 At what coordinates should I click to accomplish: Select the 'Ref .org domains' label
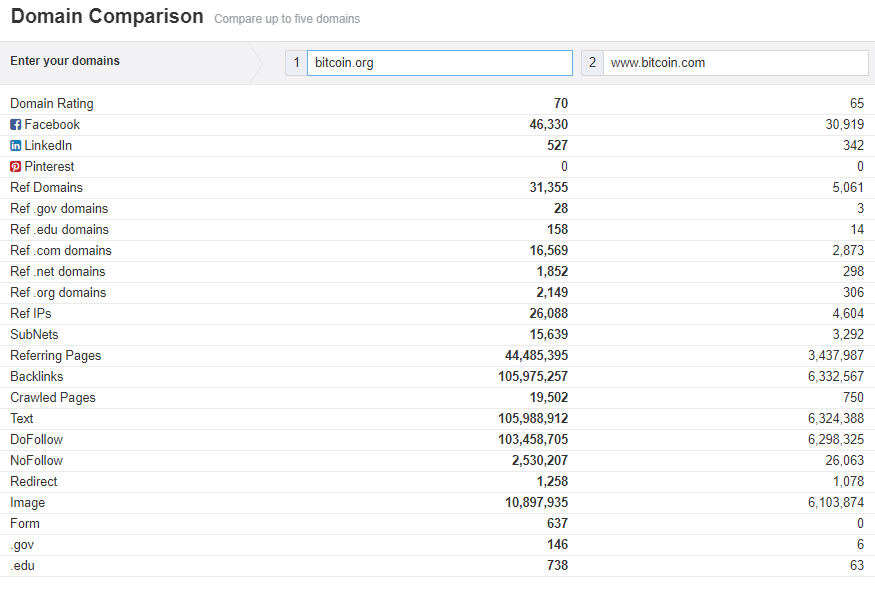coord(58,292)
